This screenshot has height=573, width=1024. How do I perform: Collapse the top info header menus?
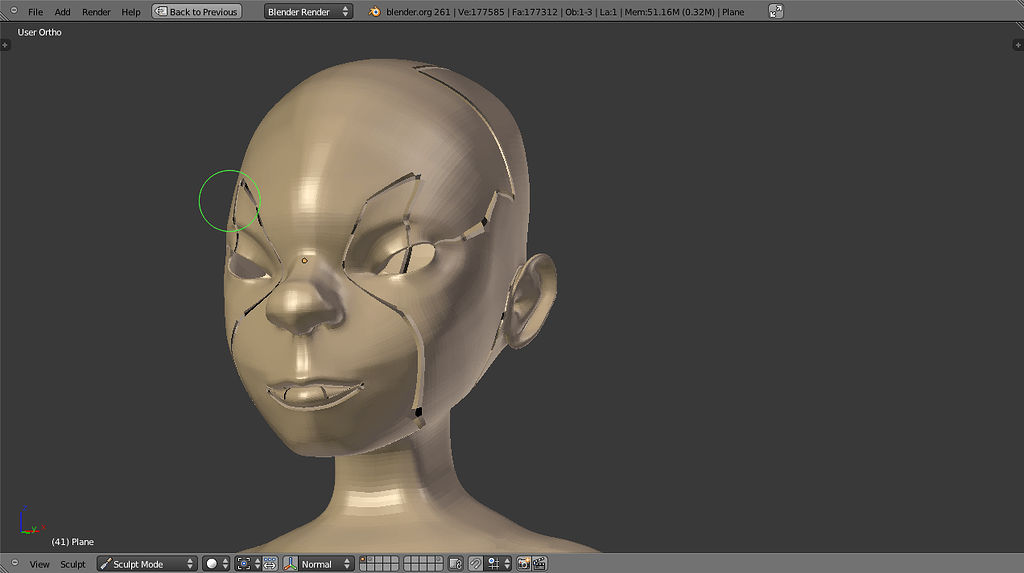click(14, 11)
